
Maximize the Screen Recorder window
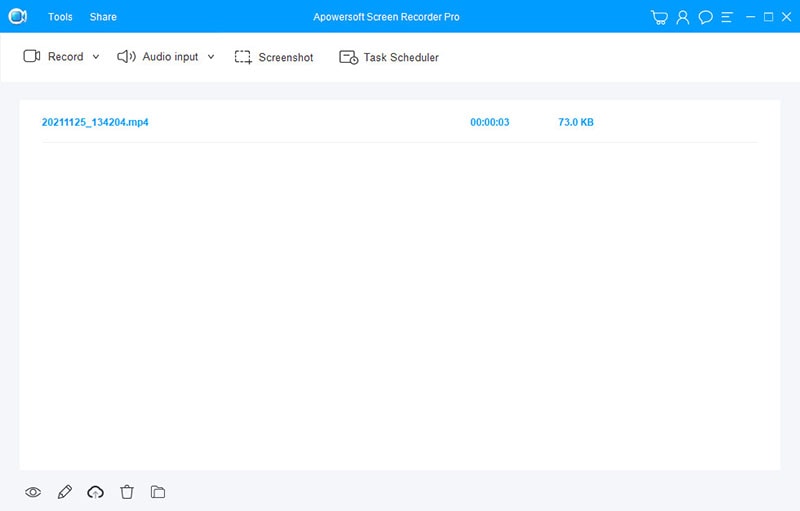click(x=768, y=17)
